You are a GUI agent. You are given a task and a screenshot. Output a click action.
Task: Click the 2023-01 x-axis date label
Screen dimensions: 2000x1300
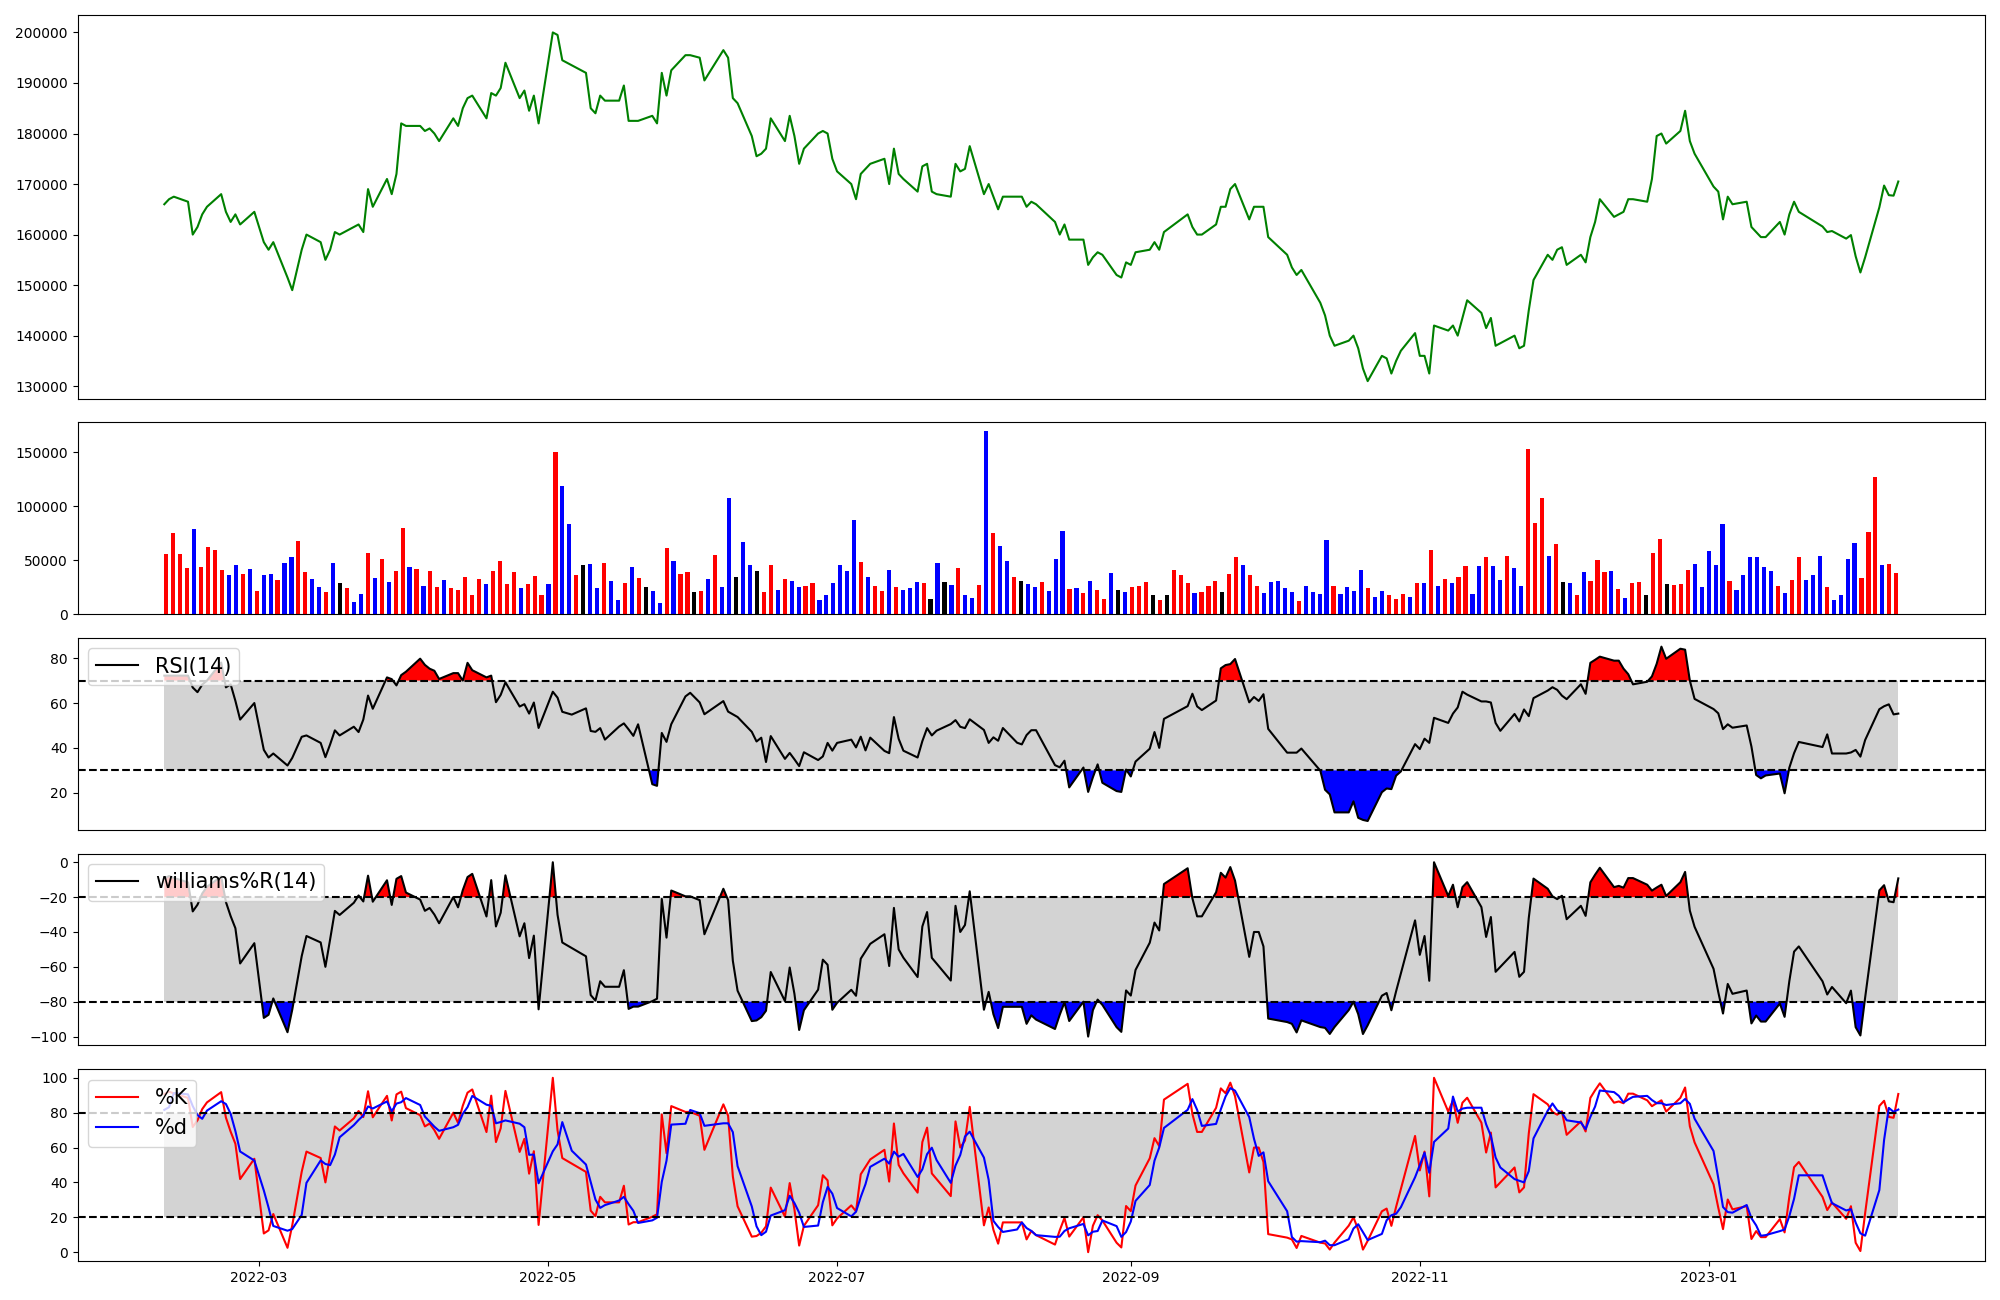coord(1708,1277)
